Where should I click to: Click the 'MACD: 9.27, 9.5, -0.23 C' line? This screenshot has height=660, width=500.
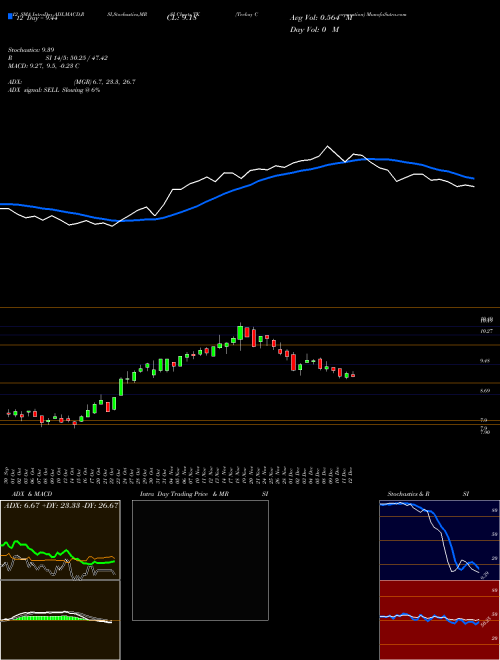44,66
